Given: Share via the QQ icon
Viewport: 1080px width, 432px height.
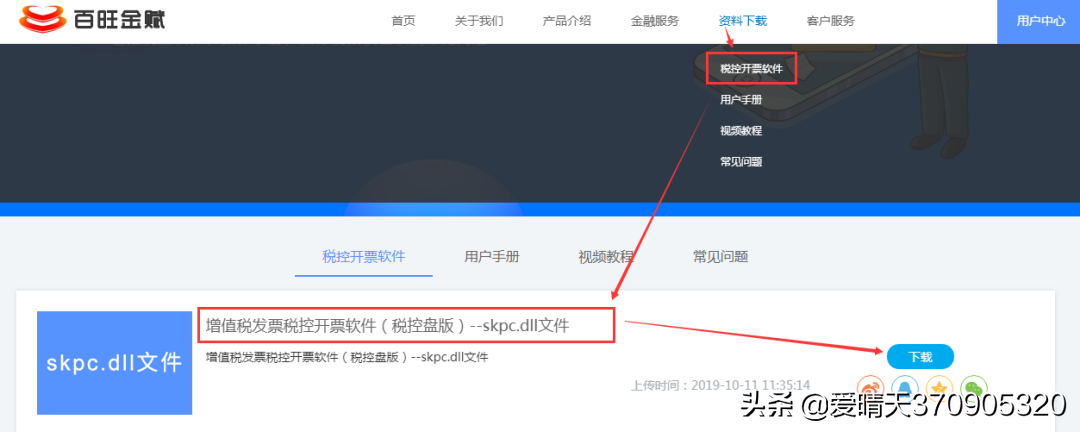Looking at the screenshot, I should point(905,387).
